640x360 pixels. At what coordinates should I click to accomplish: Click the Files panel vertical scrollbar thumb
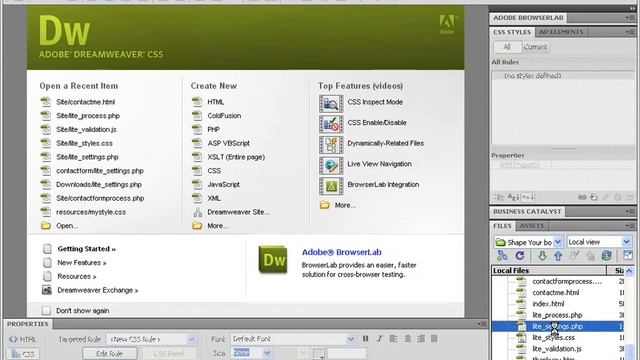point(630,352)
